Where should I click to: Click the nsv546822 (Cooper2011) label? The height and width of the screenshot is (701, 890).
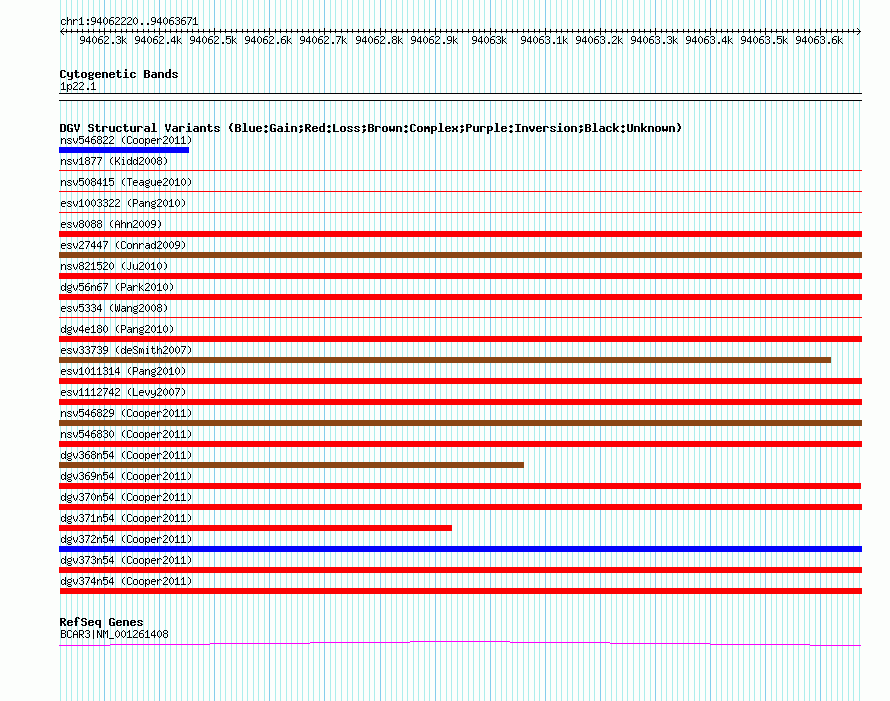126,140
